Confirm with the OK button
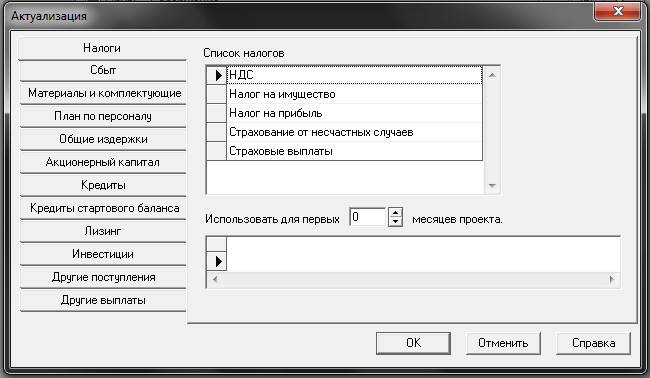The image size is (650, 378). (x=413, y=343)
